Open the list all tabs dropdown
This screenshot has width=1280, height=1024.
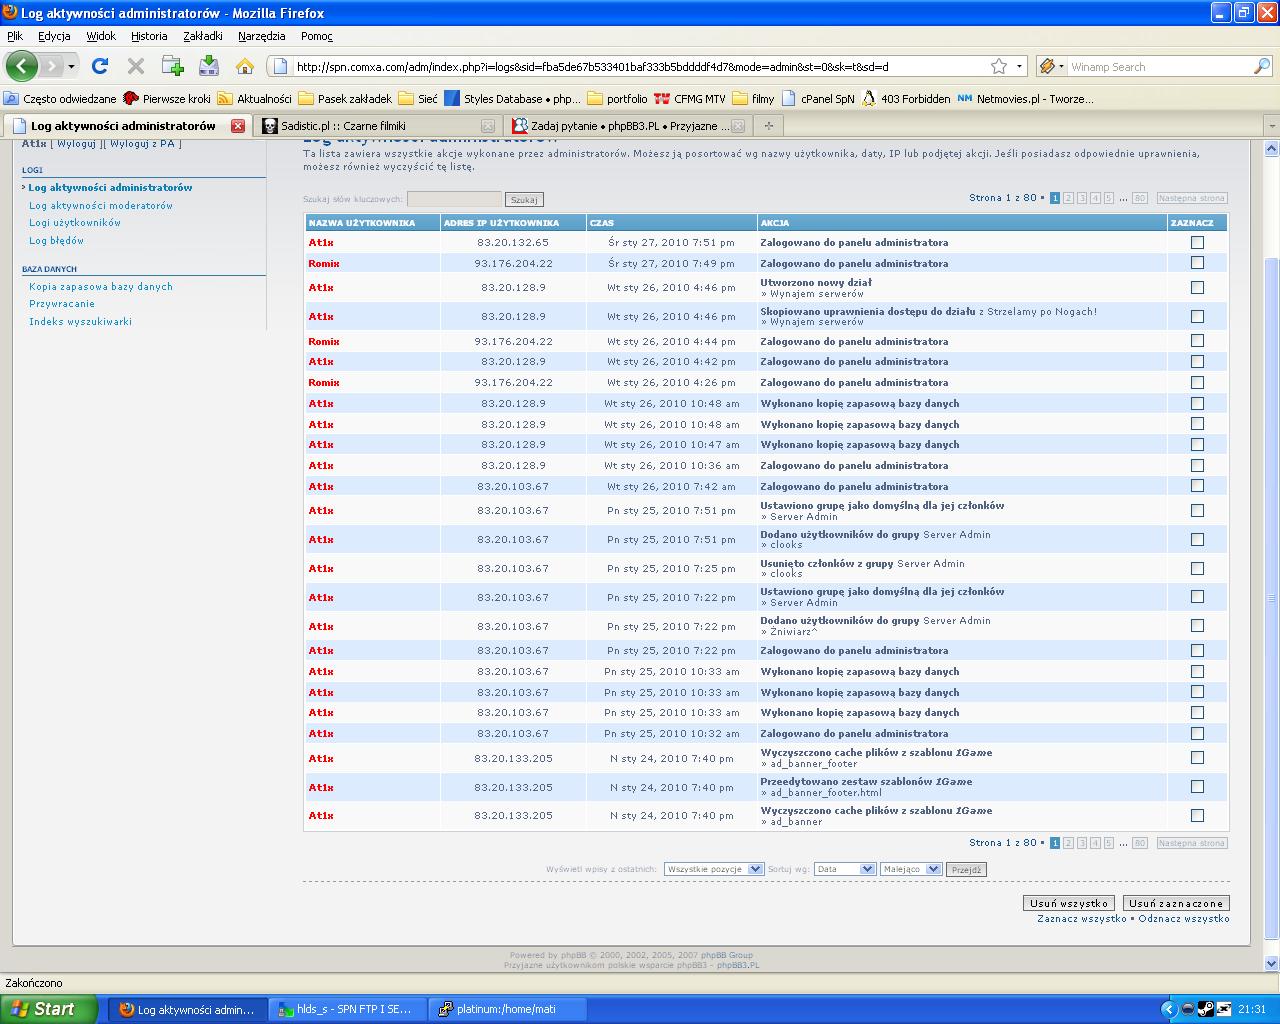[1271, 126]
